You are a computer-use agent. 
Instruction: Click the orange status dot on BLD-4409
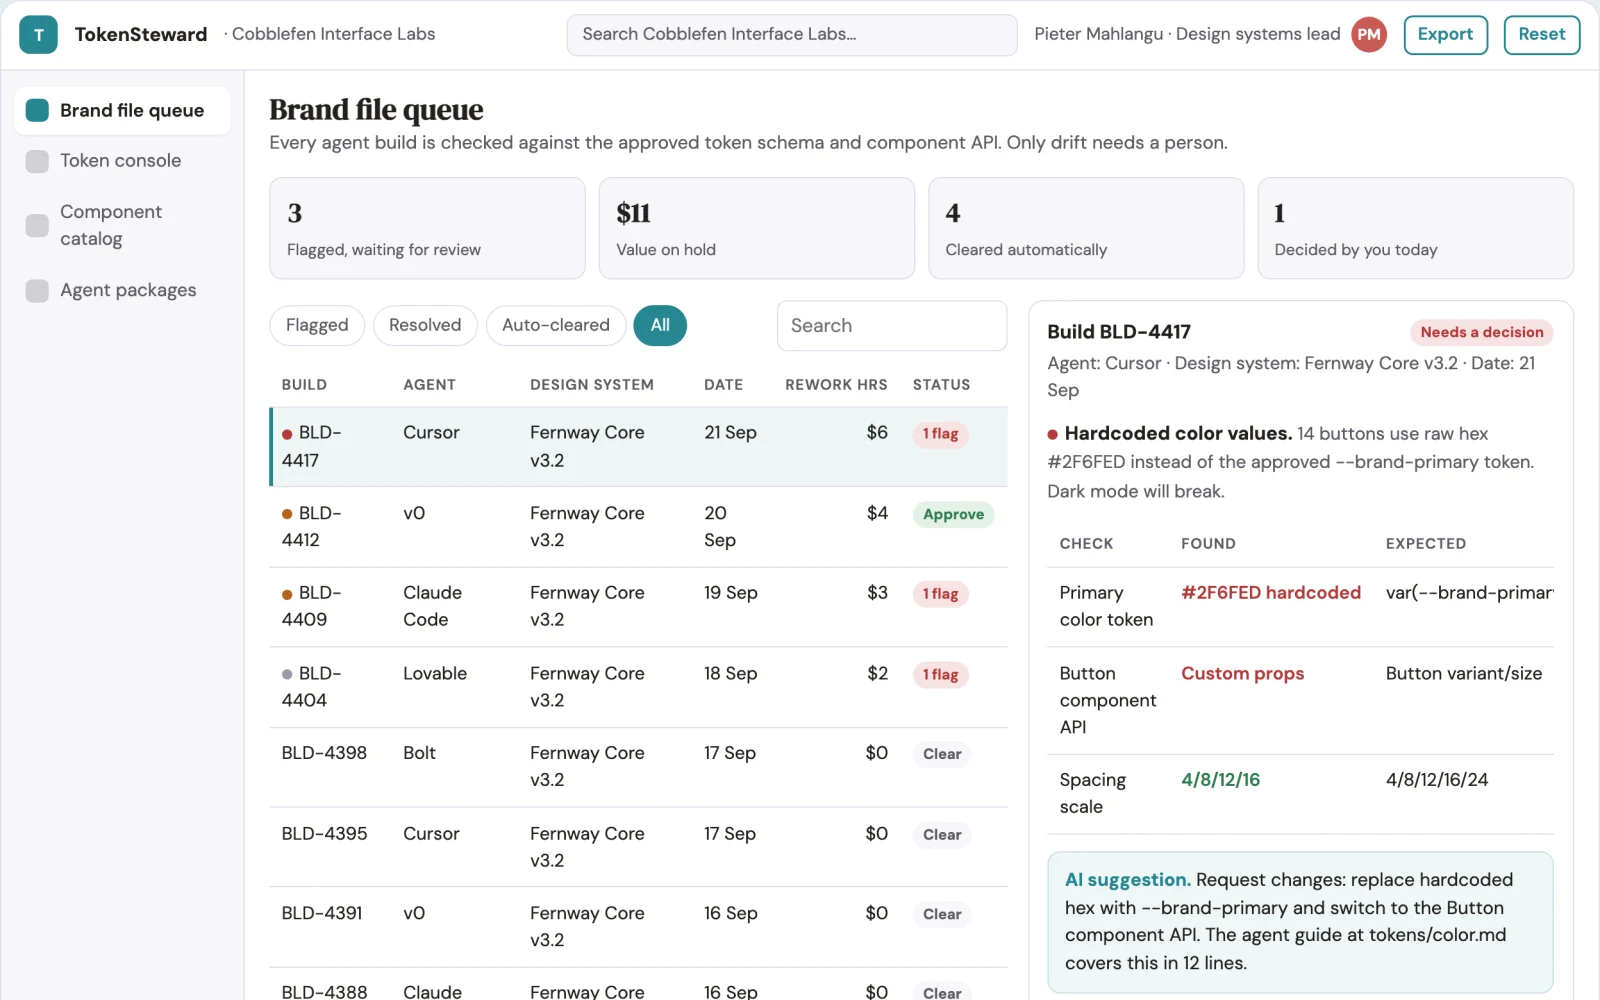point(287,594)
